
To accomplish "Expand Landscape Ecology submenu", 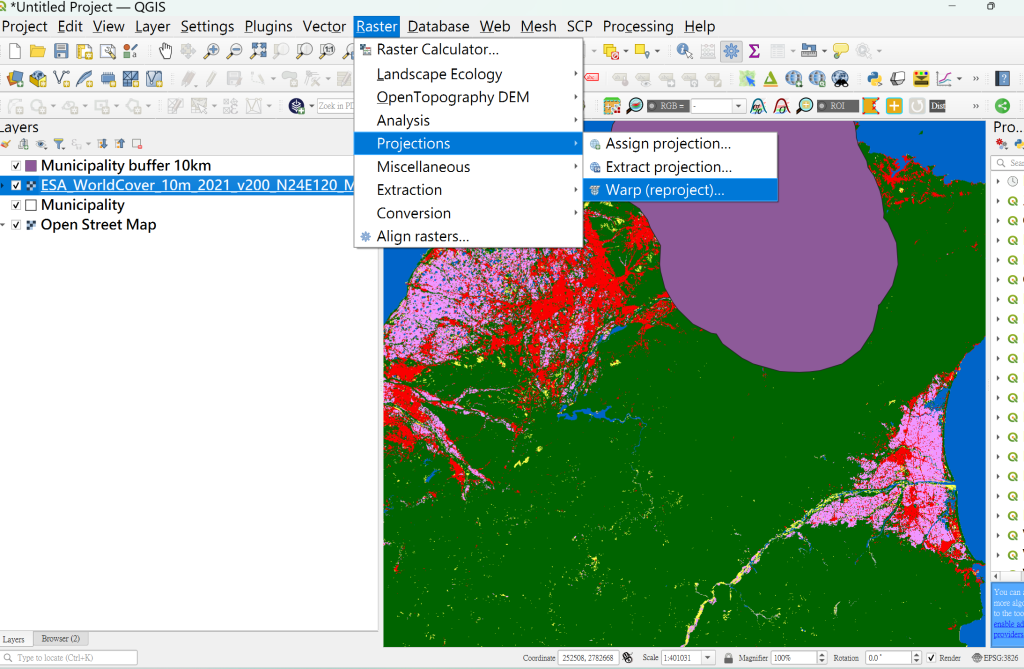I will tap(468, 74).
